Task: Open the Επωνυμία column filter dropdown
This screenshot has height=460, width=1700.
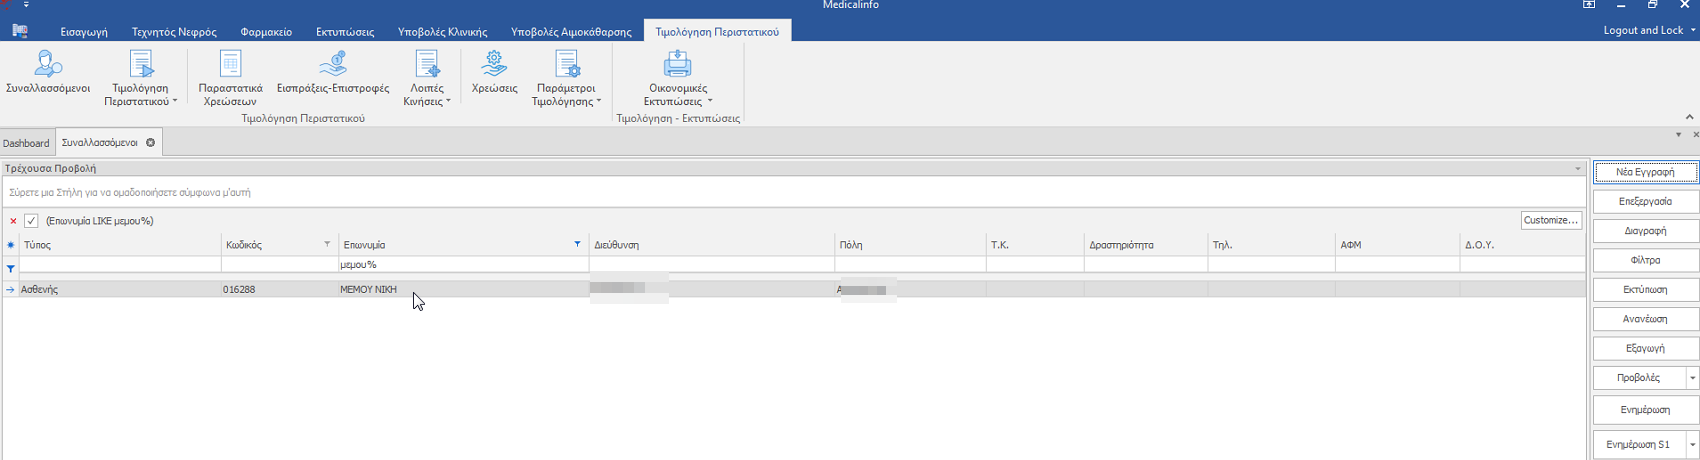Action: [577, 244]
